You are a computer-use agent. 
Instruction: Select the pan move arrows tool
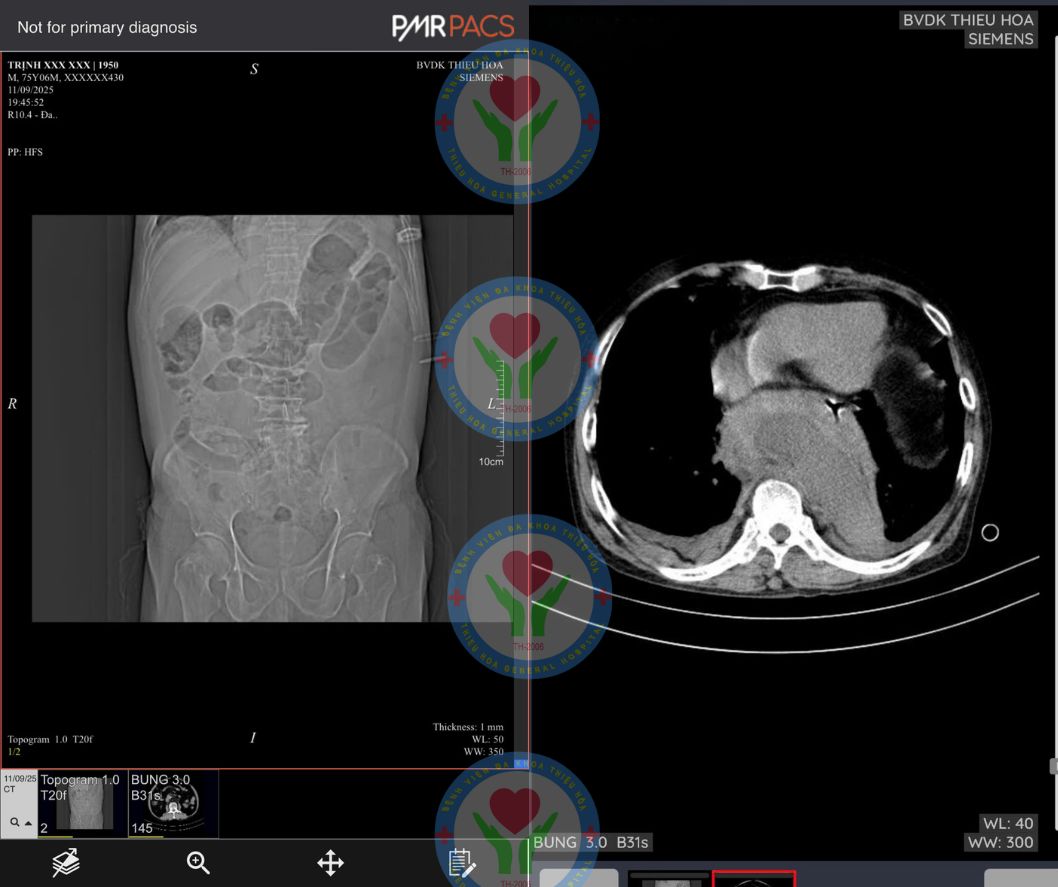[x=331, y=863]
